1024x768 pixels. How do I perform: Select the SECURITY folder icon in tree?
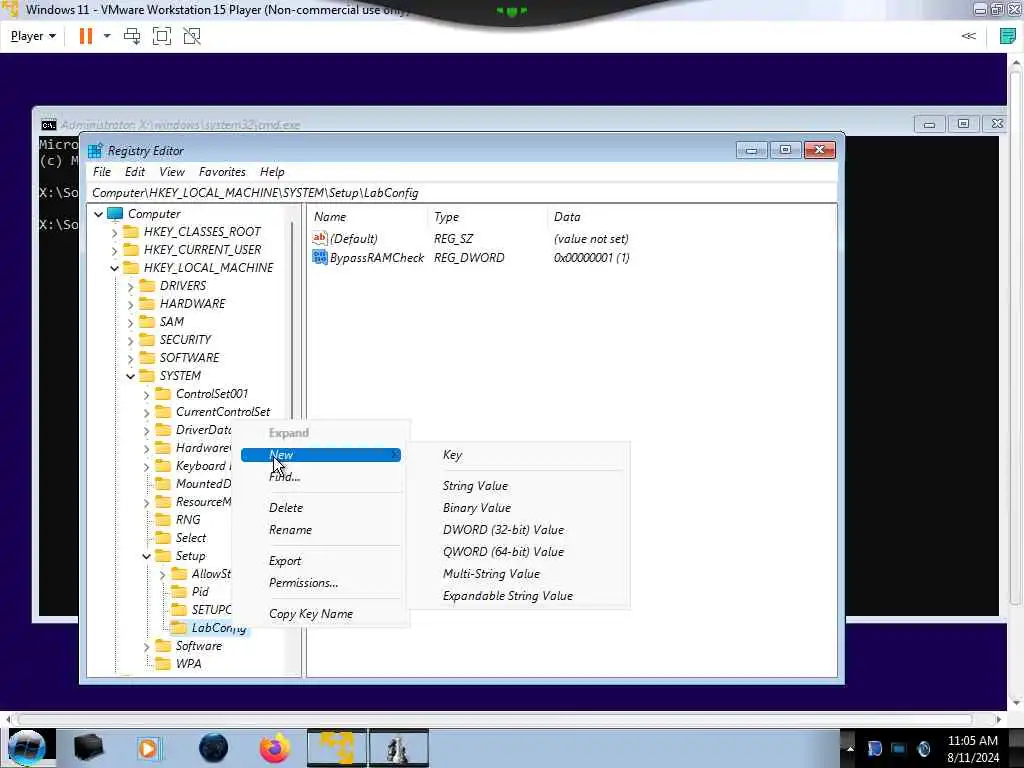point(148,340)
